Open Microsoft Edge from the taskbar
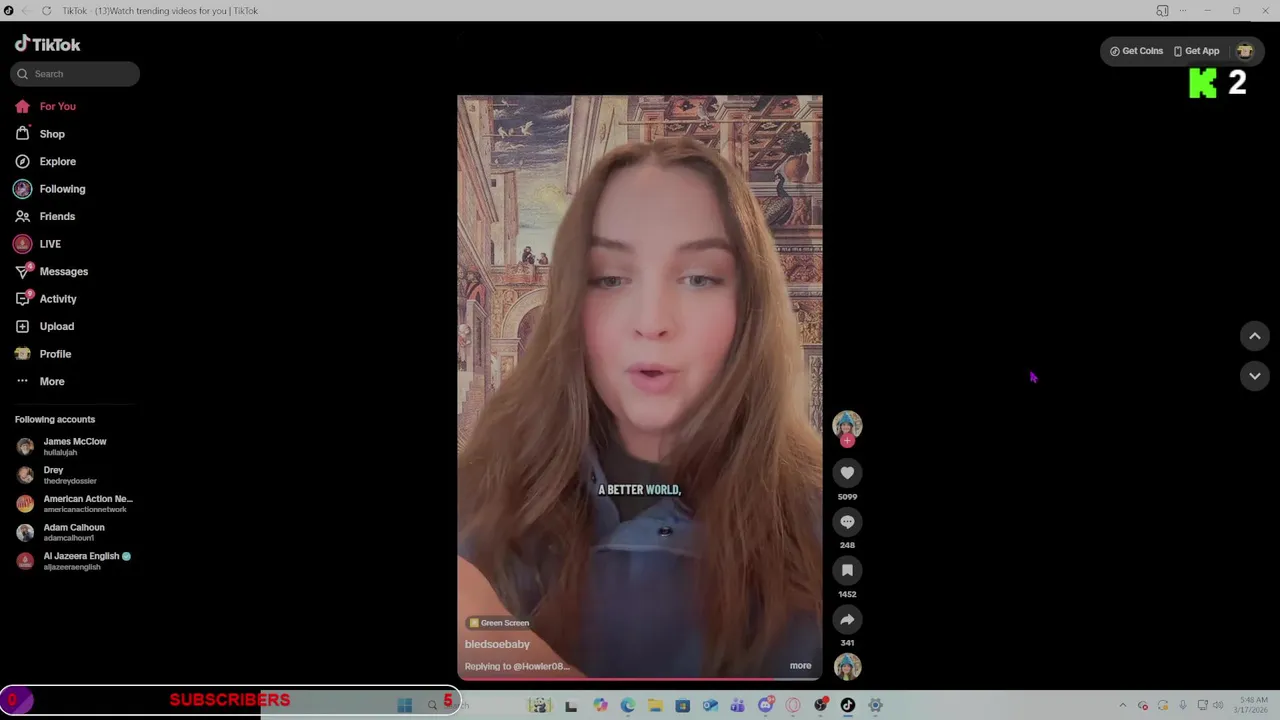The width and height of the screenshot is (1280, 720). [x=628, y=705]
